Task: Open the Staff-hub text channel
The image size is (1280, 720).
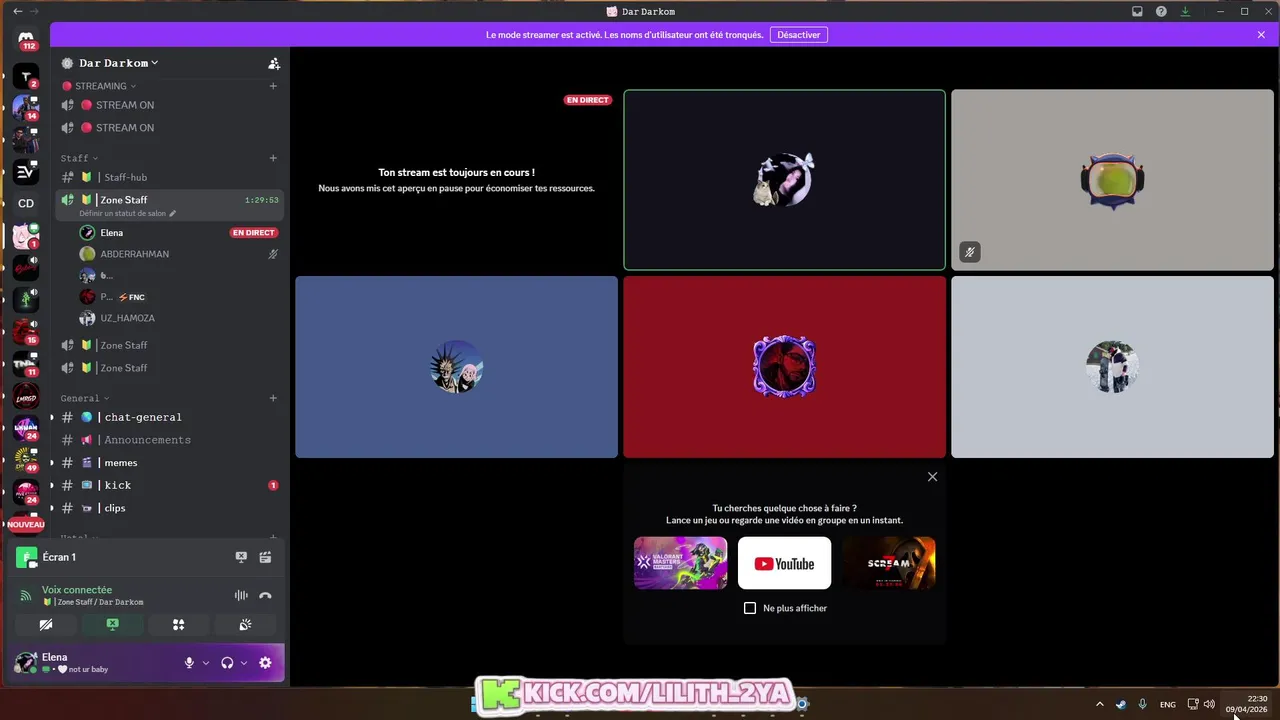Action: 170,177
